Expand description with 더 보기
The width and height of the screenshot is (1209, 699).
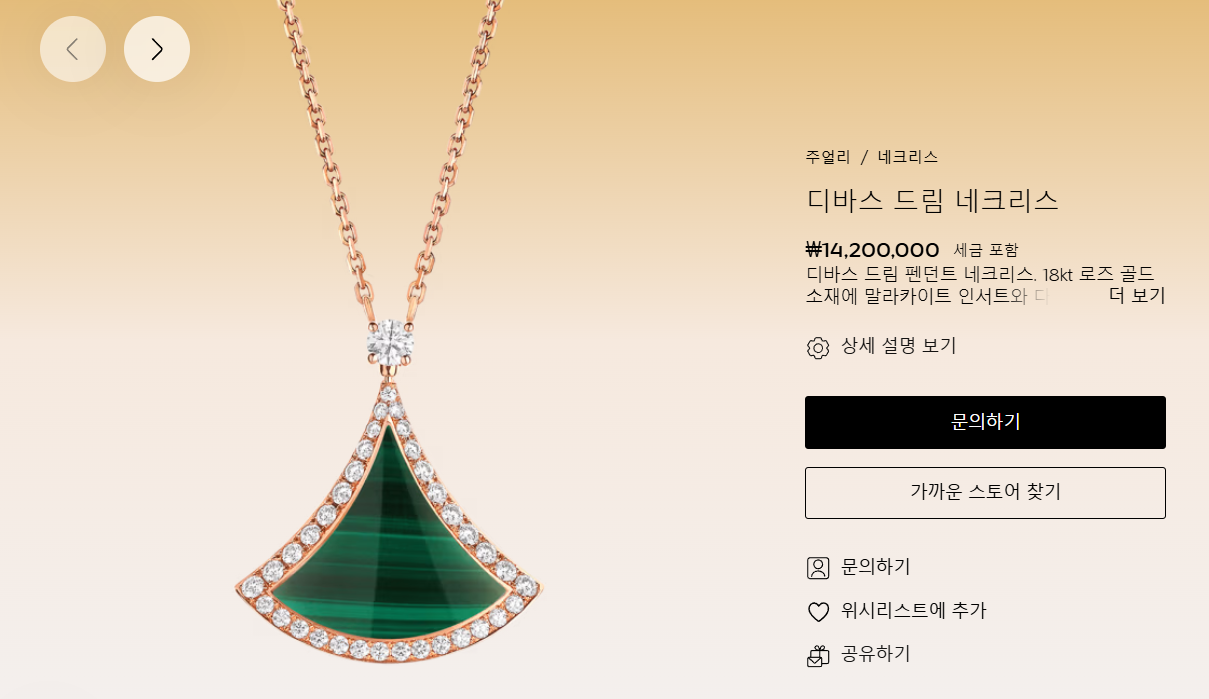point(1137,296)
